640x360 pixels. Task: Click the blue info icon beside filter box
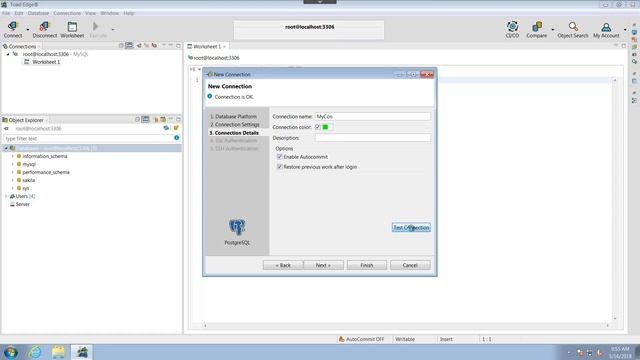[177, 138]
